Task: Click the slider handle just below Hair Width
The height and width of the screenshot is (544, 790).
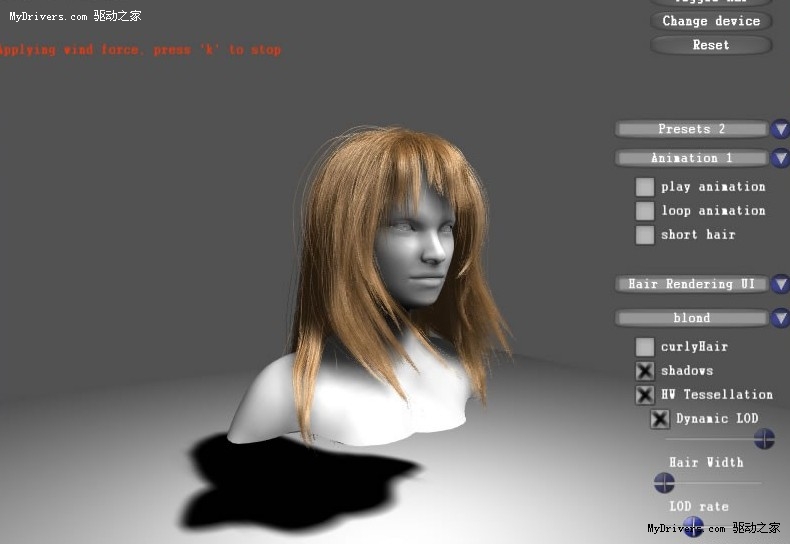Action: (664, 483)
